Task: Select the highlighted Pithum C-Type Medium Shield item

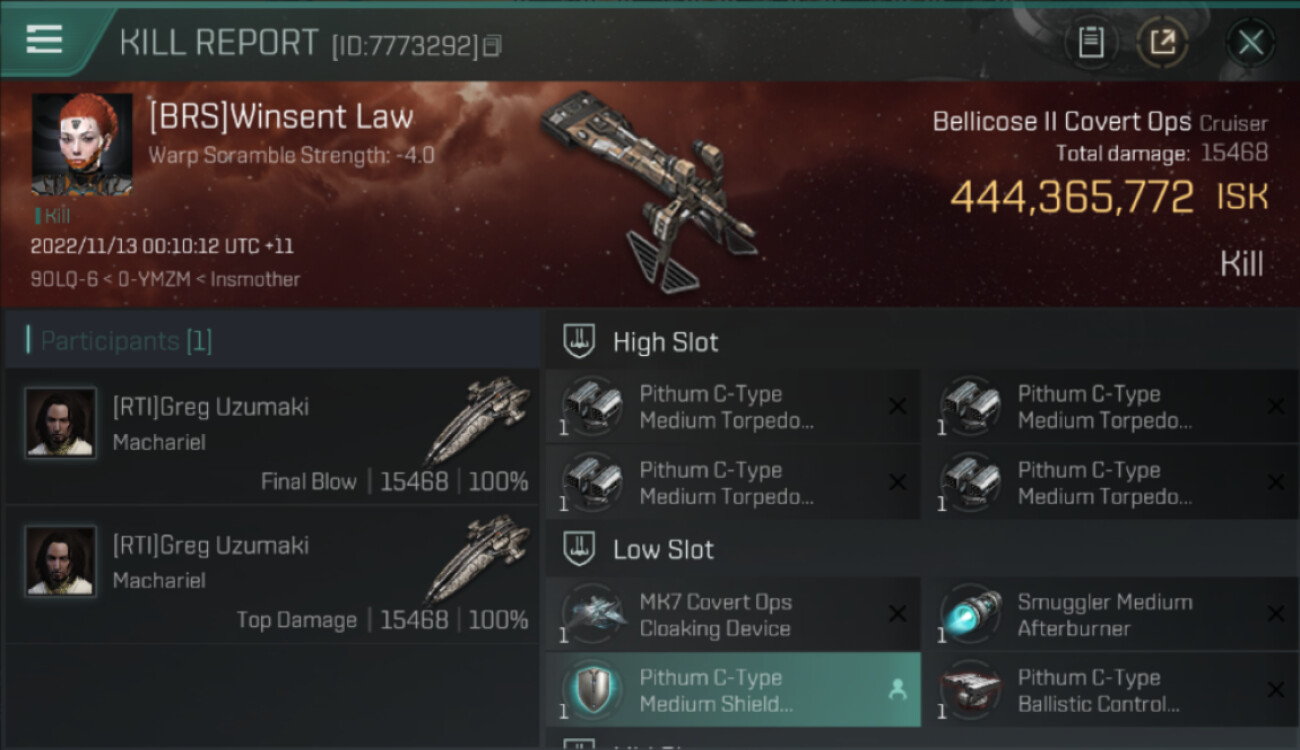Action: (733, 690)
